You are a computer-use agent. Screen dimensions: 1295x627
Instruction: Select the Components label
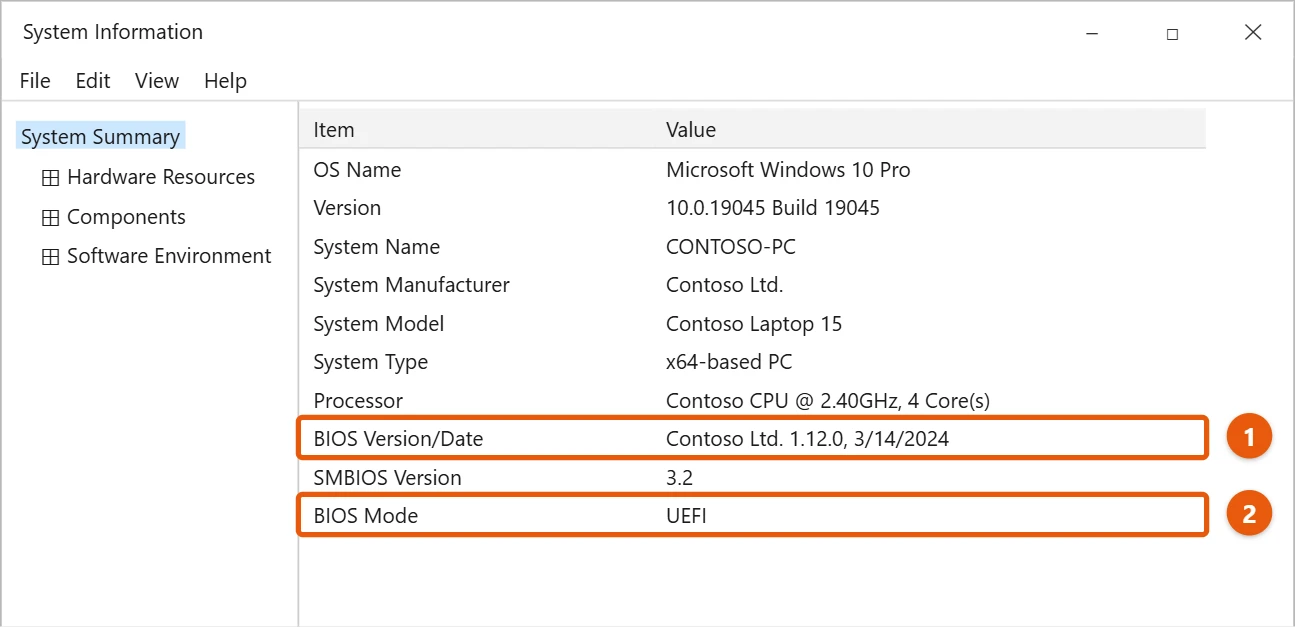pyautogui.click(x=126, y=217)
